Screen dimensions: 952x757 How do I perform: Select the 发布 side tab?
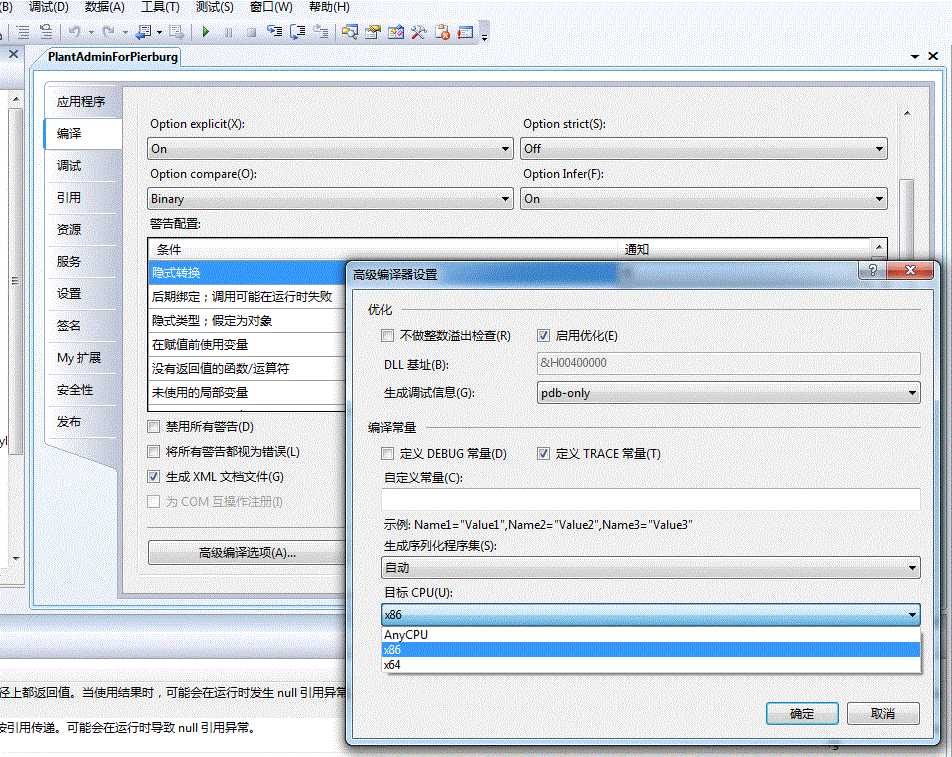69,421
